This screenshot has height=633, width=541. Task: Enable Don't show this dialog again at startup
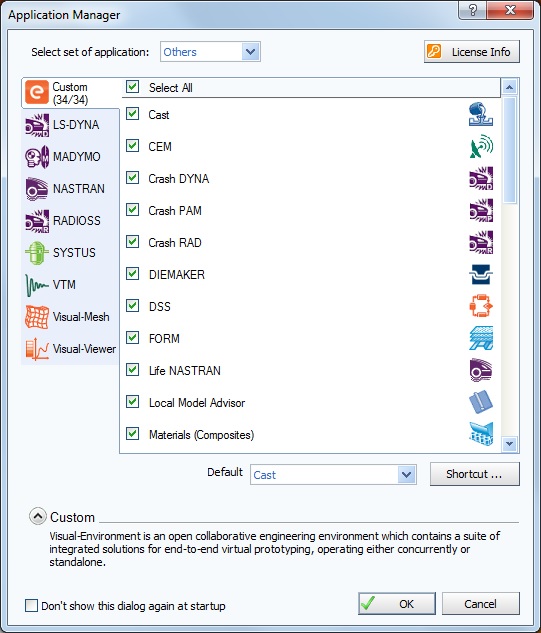31,606
